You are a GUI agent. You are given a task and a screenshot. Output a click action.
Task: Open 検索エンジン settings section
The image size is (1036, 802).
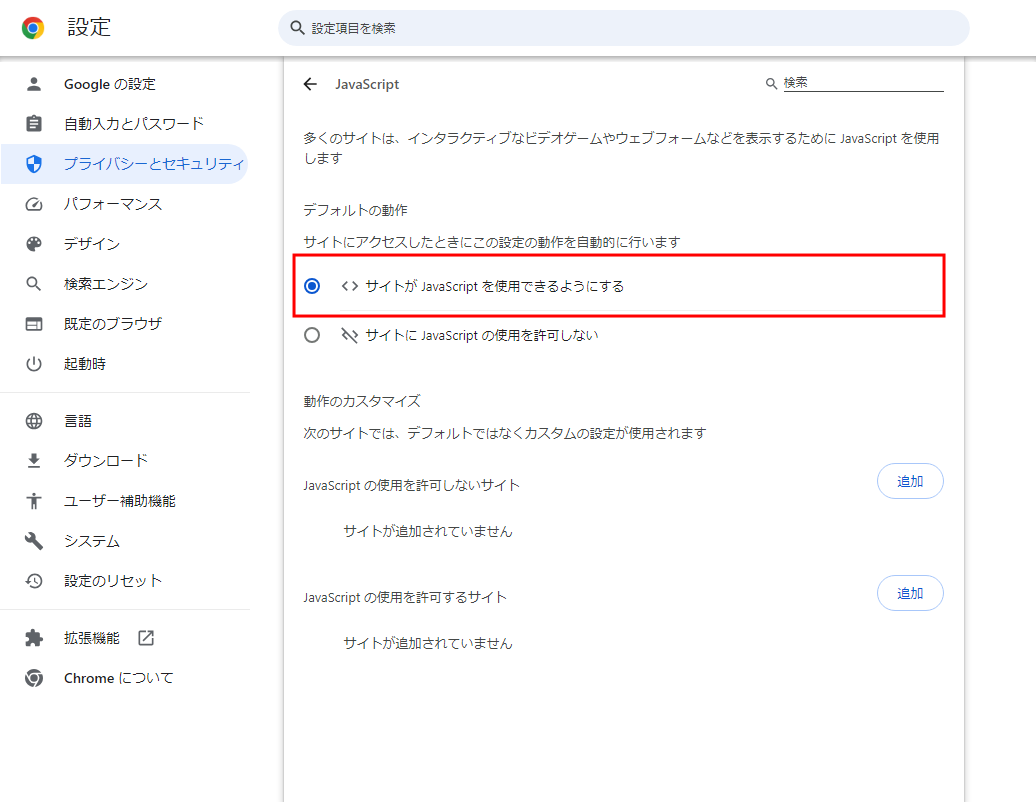click(124, 284)
